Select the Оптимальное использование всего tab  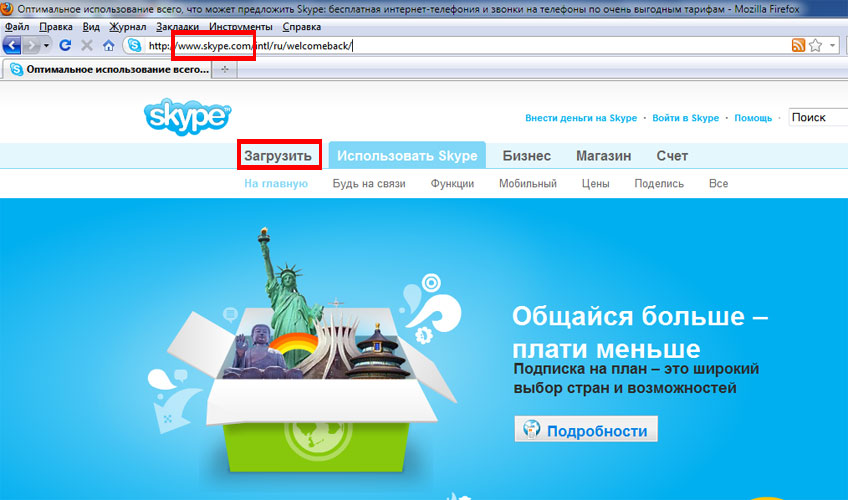(x=107, y=69)
